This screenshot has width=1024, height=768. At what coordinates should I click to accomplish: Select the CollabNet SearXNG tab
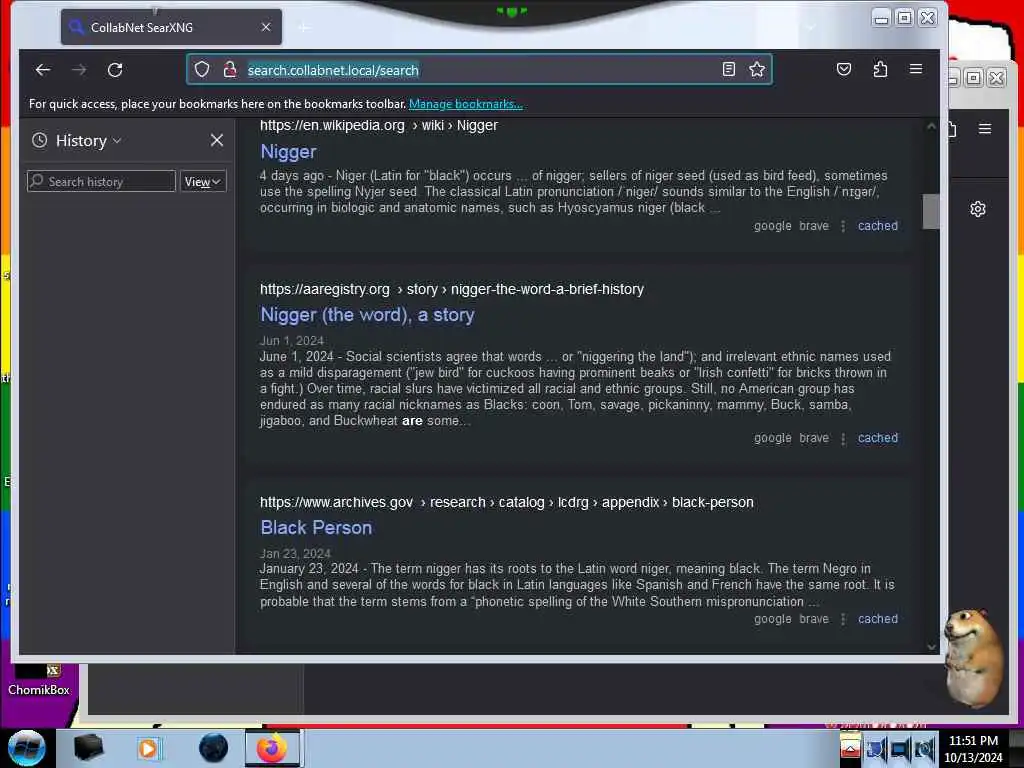(171, 27)
